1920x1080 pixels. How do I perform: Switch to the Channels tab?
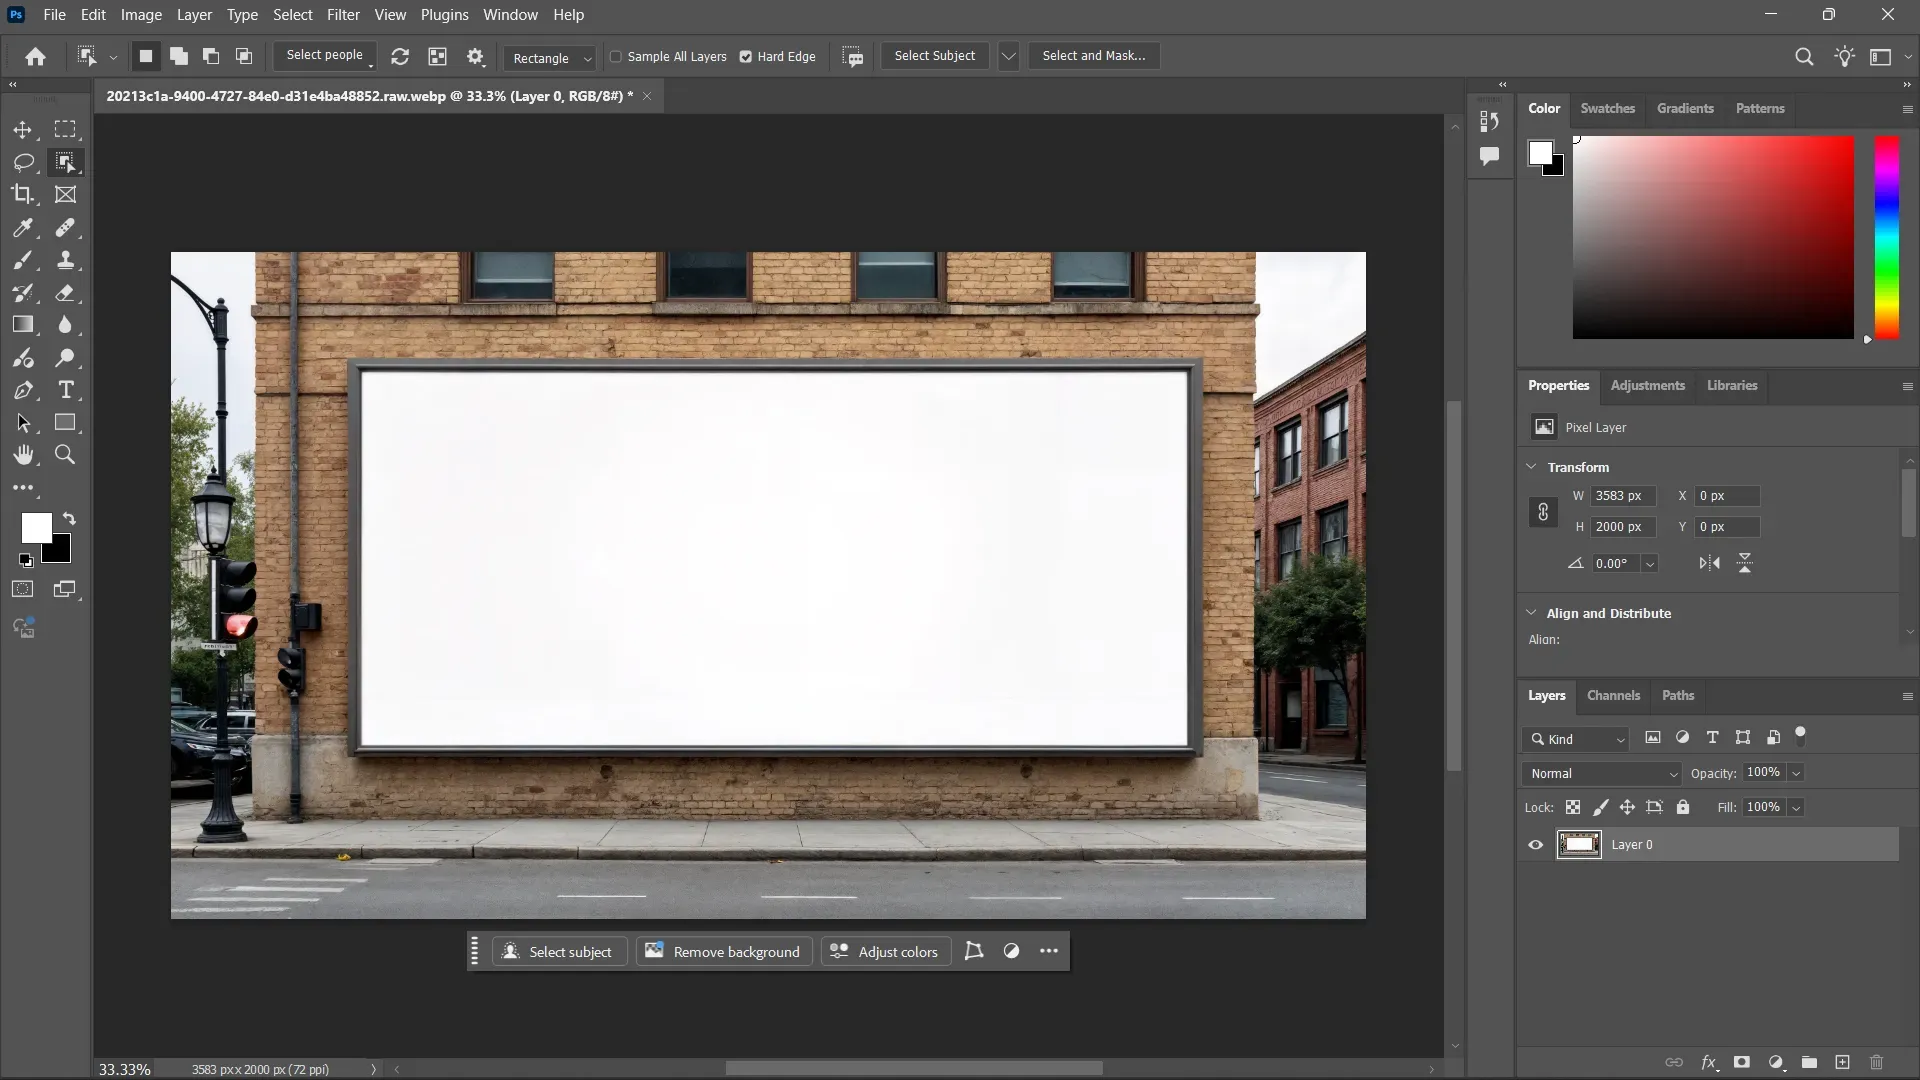point(1613,695)
